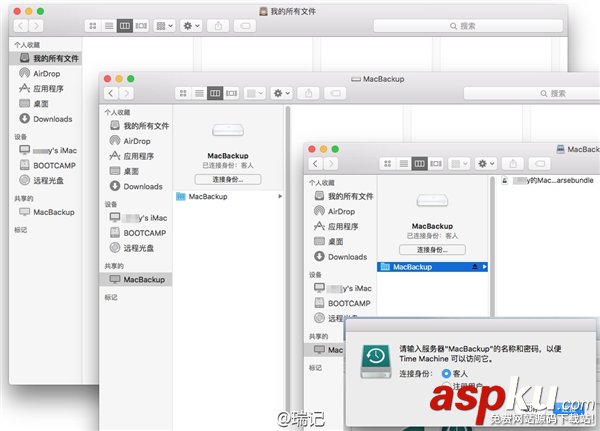The height and width of the screenshot is (431, 600).
Task: Click edit tags button in middle MacBackup window
Action: pos(335,93)
